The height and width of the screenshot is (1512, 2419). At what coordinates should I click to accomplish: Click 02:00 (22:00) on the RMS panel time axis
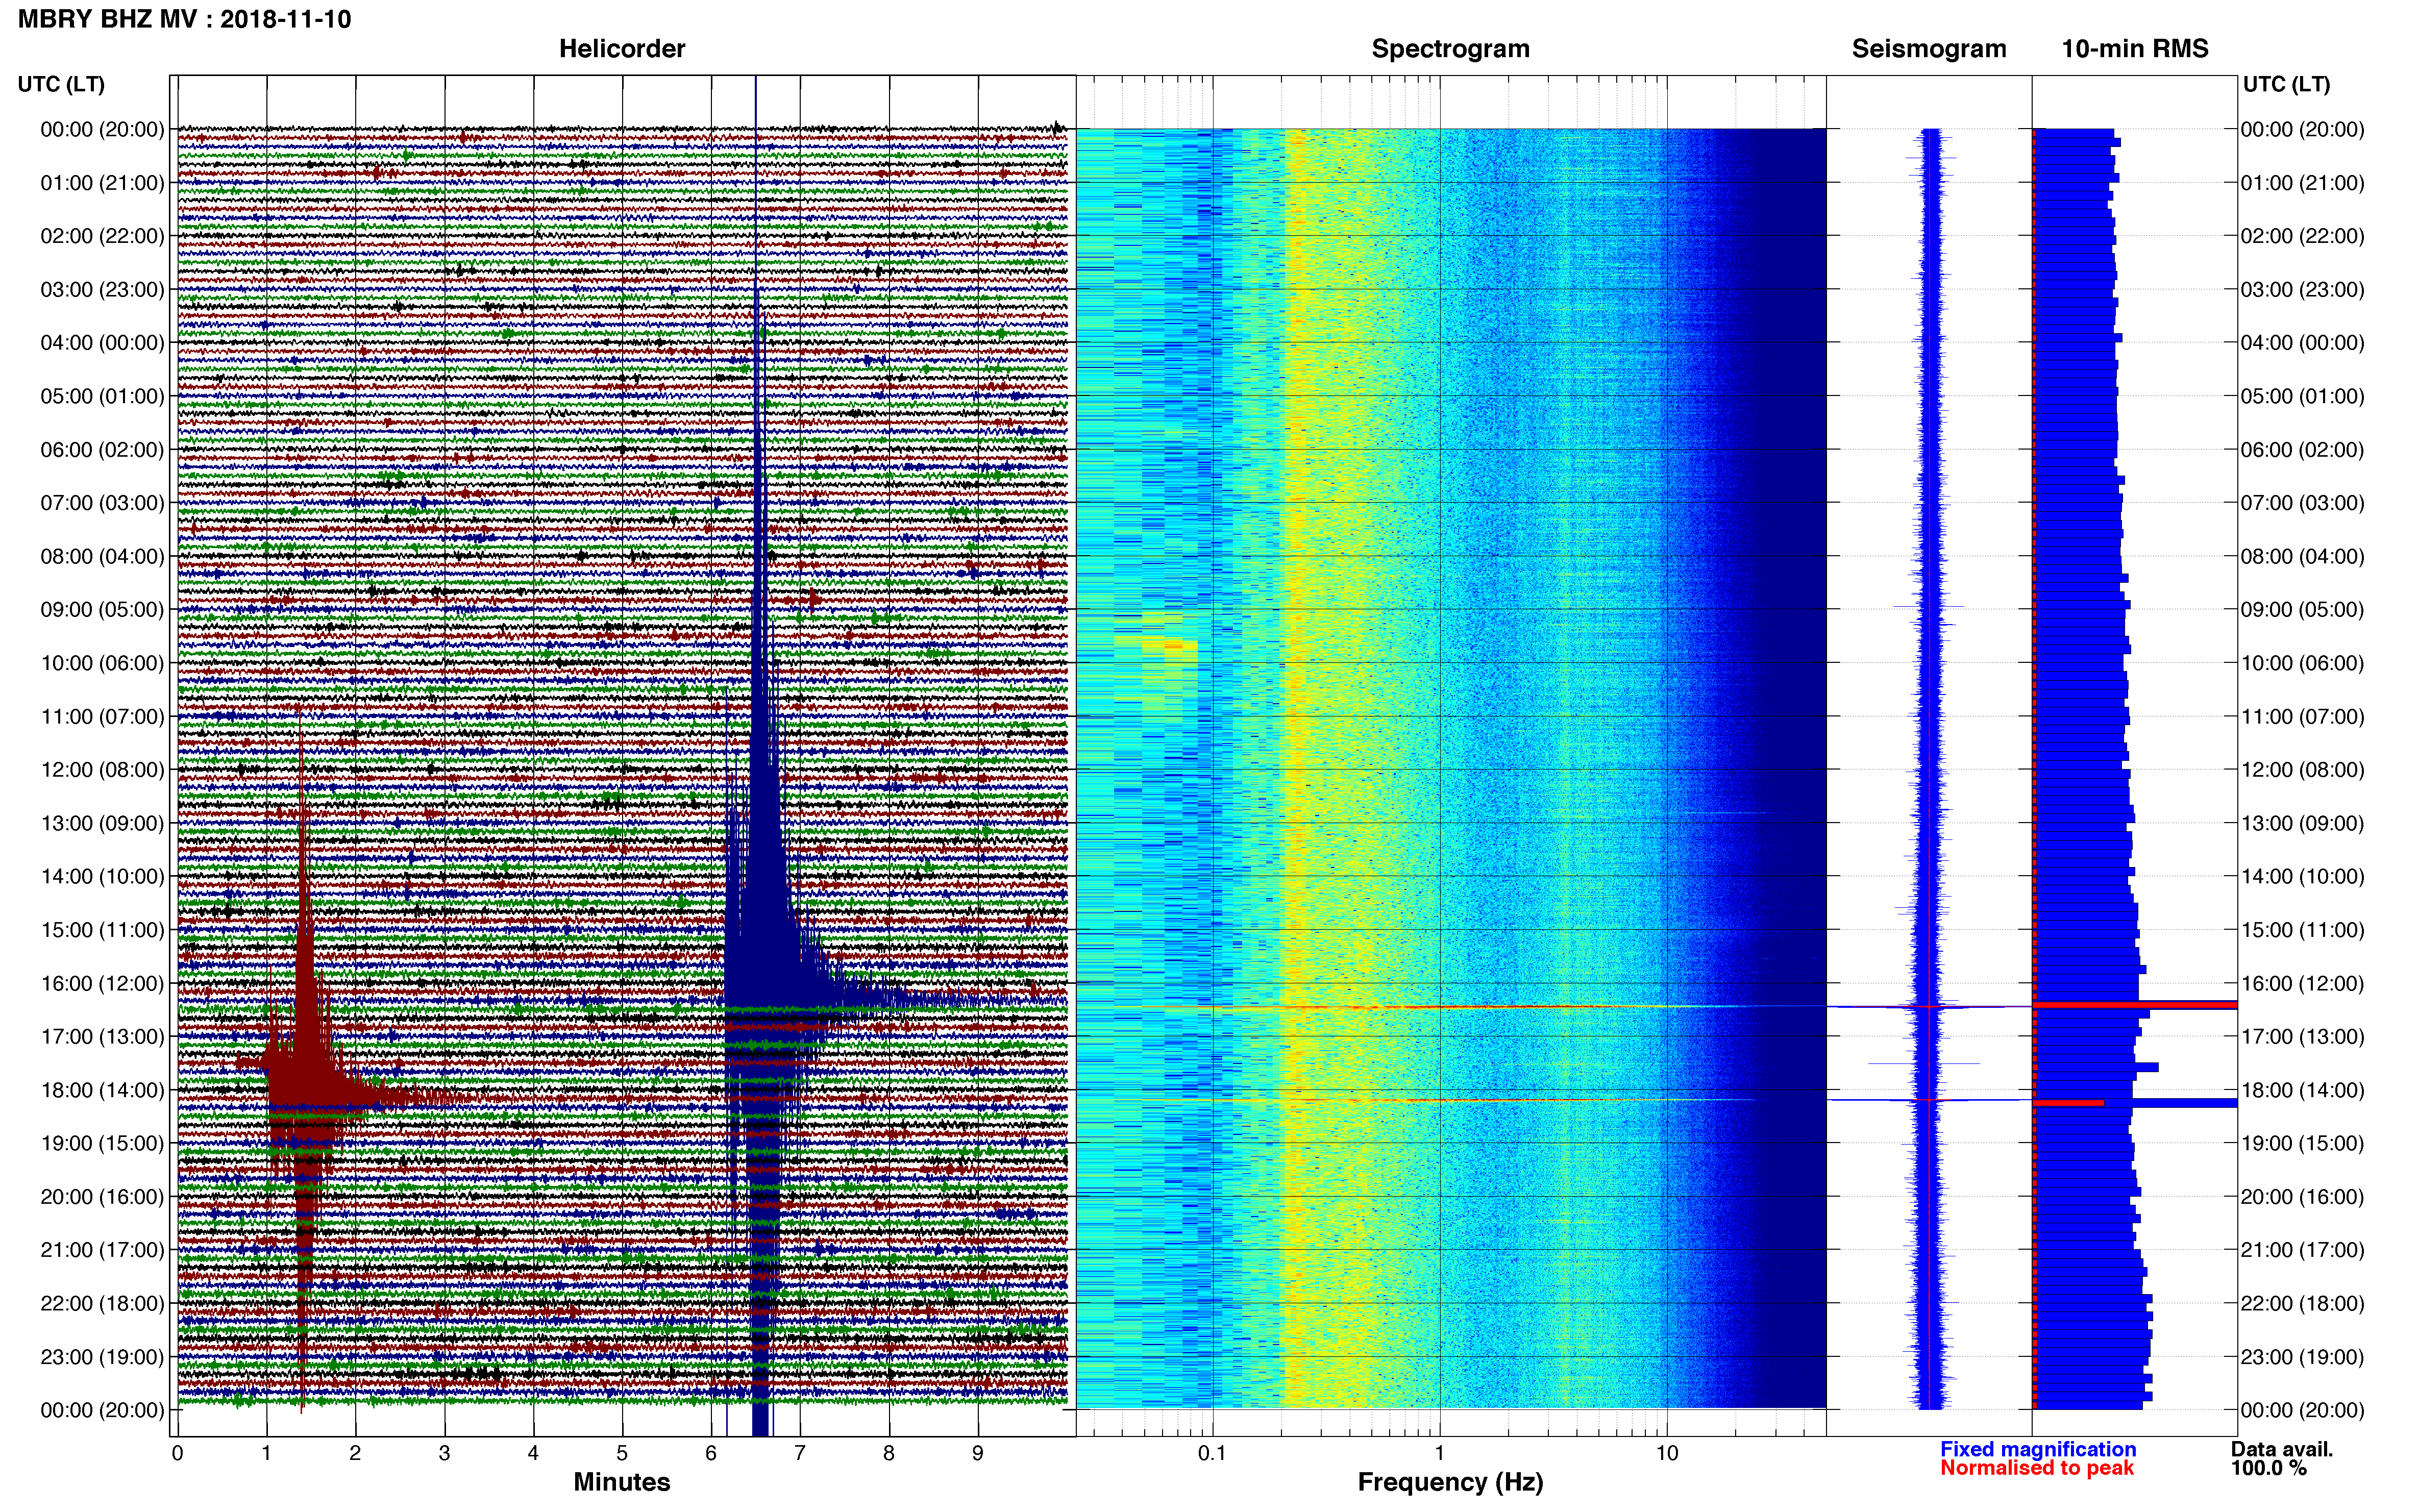pyautogui.click(x=2302, y=236)
